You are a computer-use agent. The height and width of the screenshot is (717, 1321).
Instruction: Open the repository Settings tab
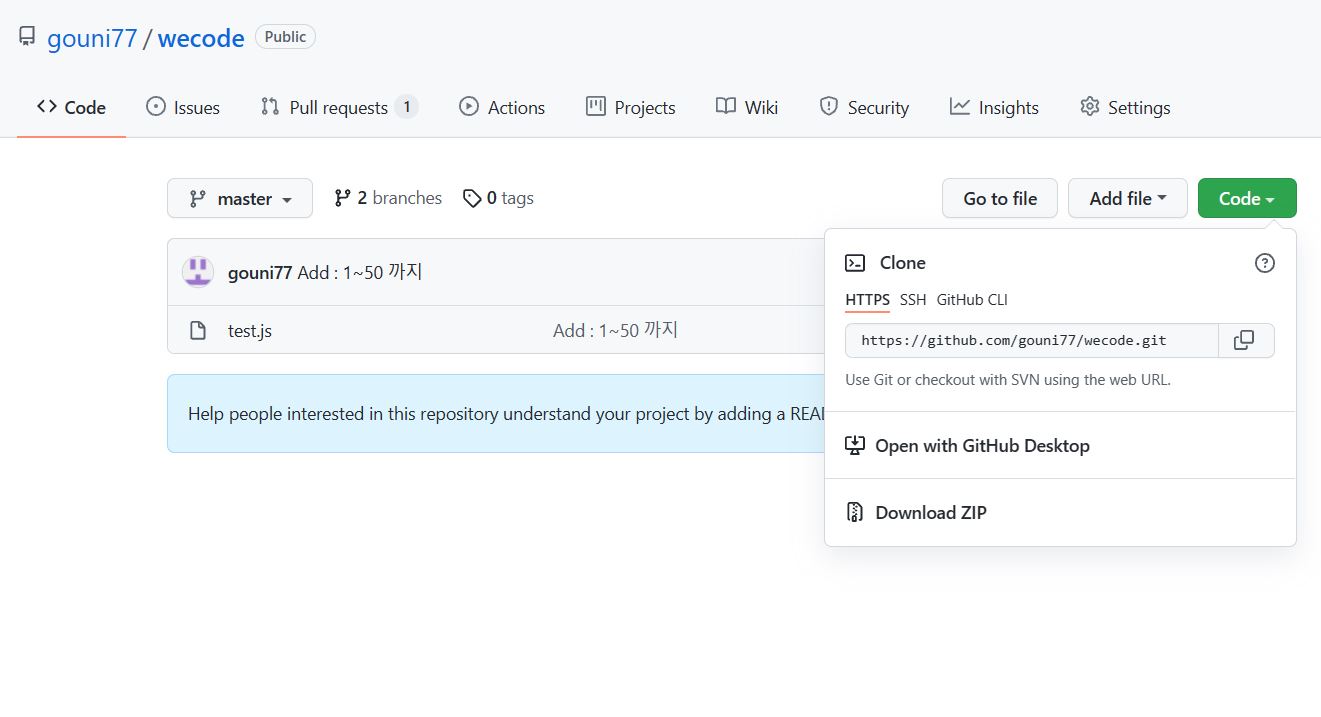1125,107
